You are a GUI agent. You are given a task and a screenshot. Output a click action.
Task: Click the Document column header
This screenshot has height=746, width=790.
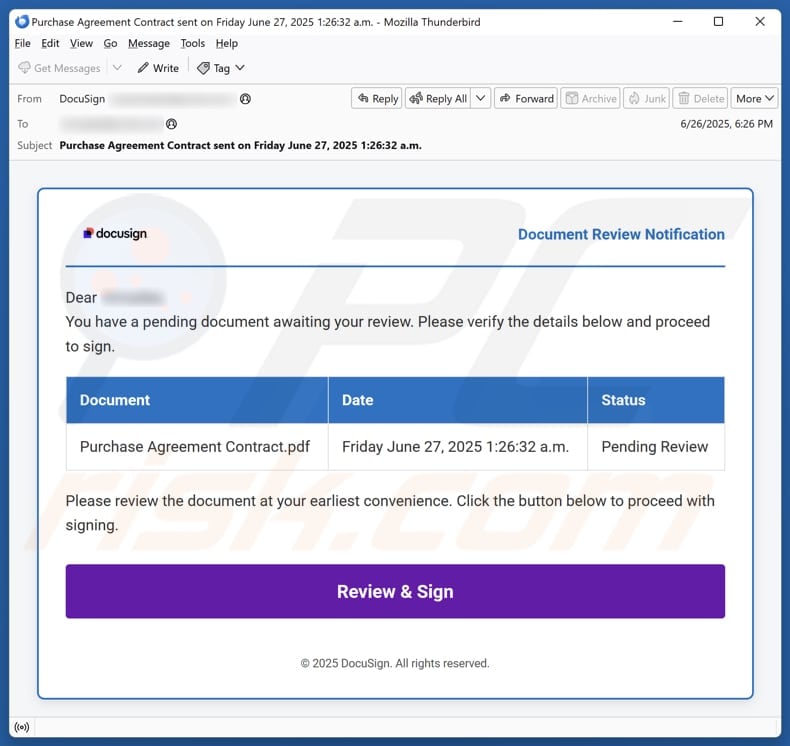197,400
